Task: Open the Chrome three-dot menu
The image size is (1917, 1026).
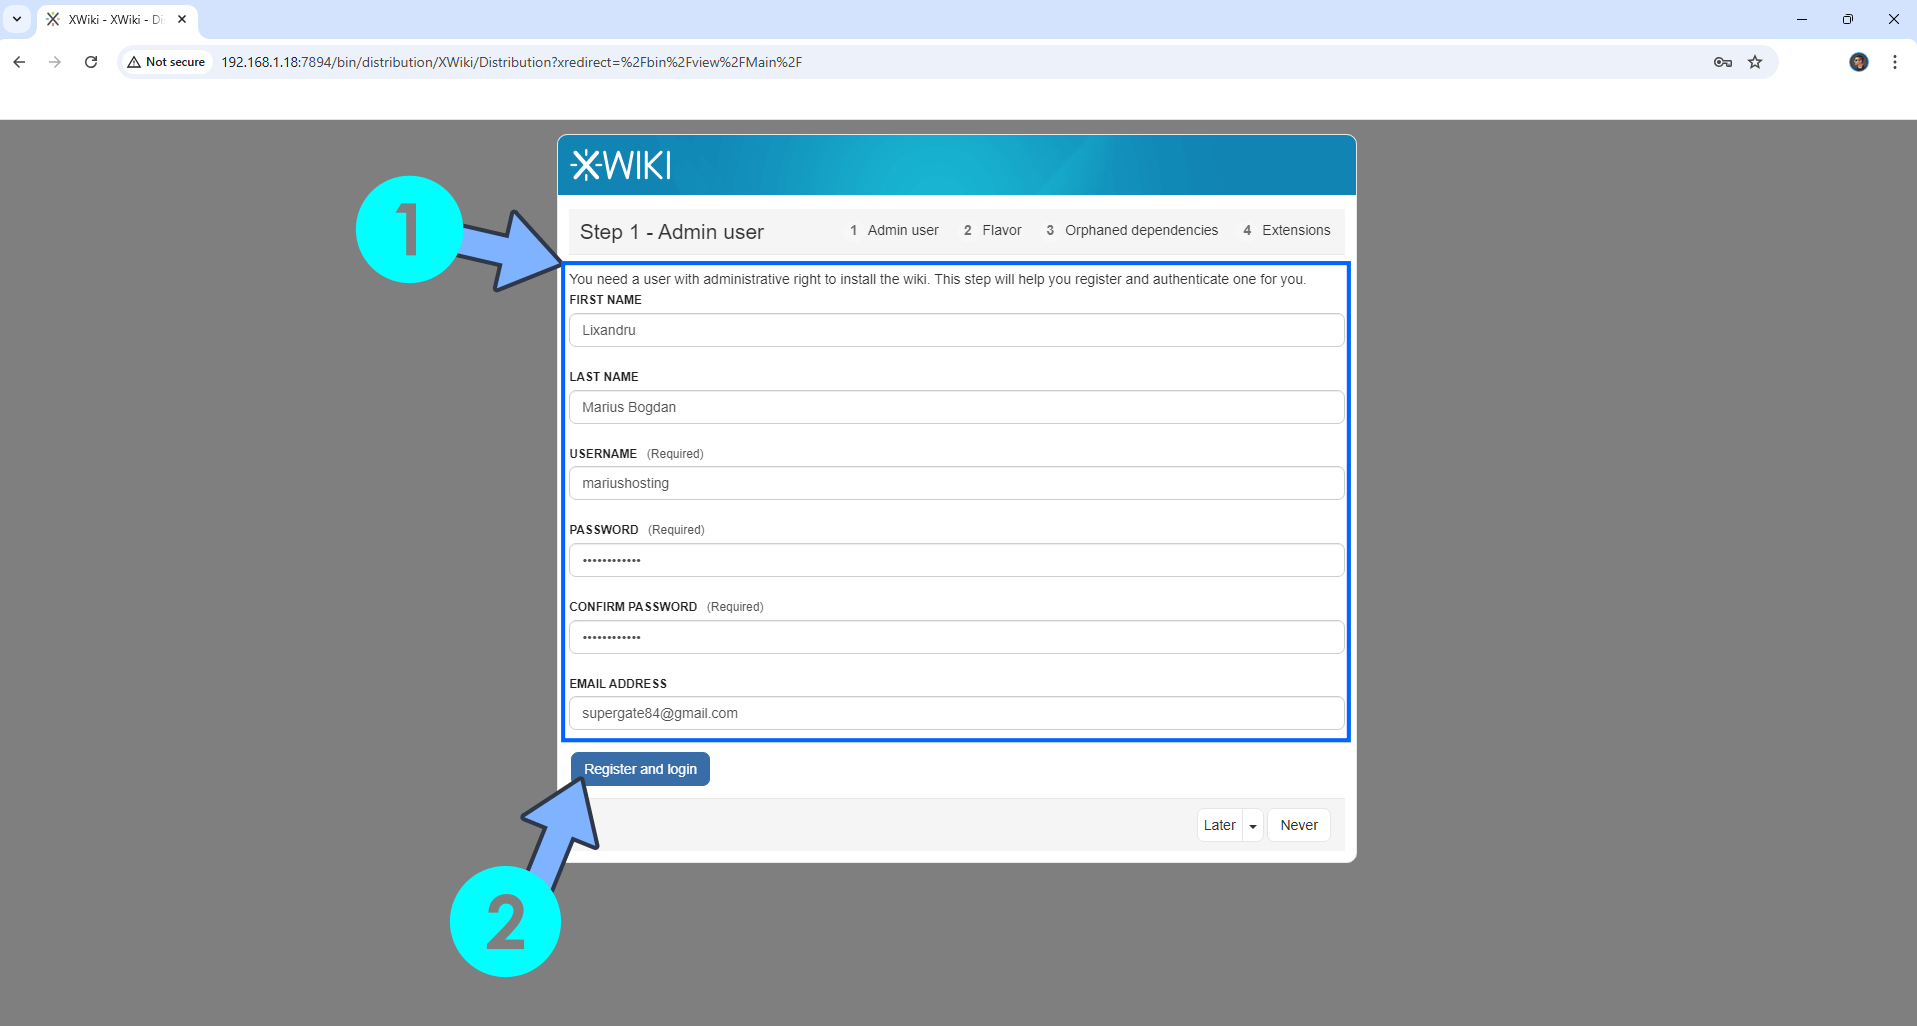Action: (x=1895, y=62)
